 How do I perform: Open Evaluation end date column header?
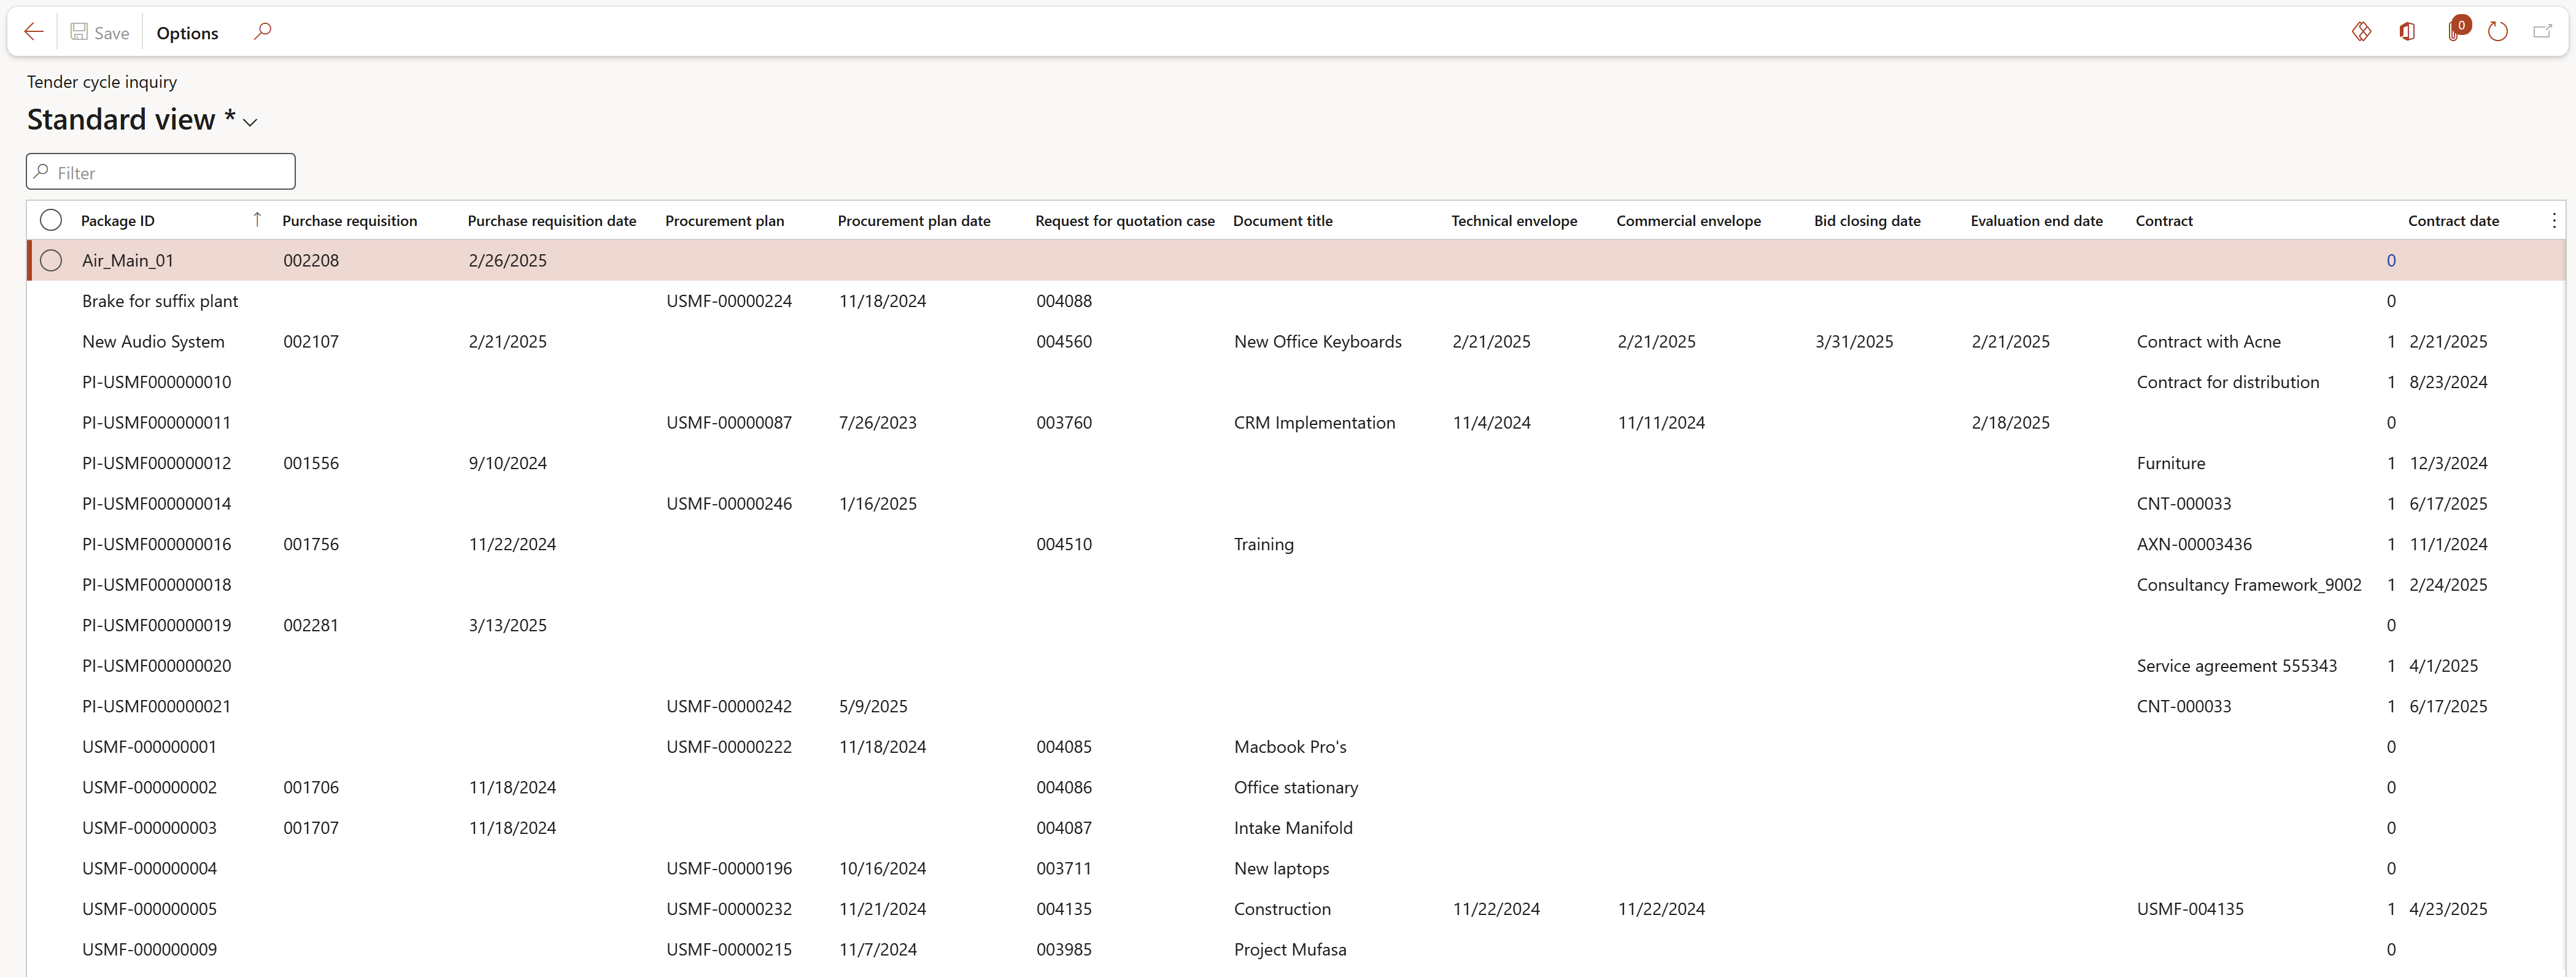click(x=2036, y=221)
